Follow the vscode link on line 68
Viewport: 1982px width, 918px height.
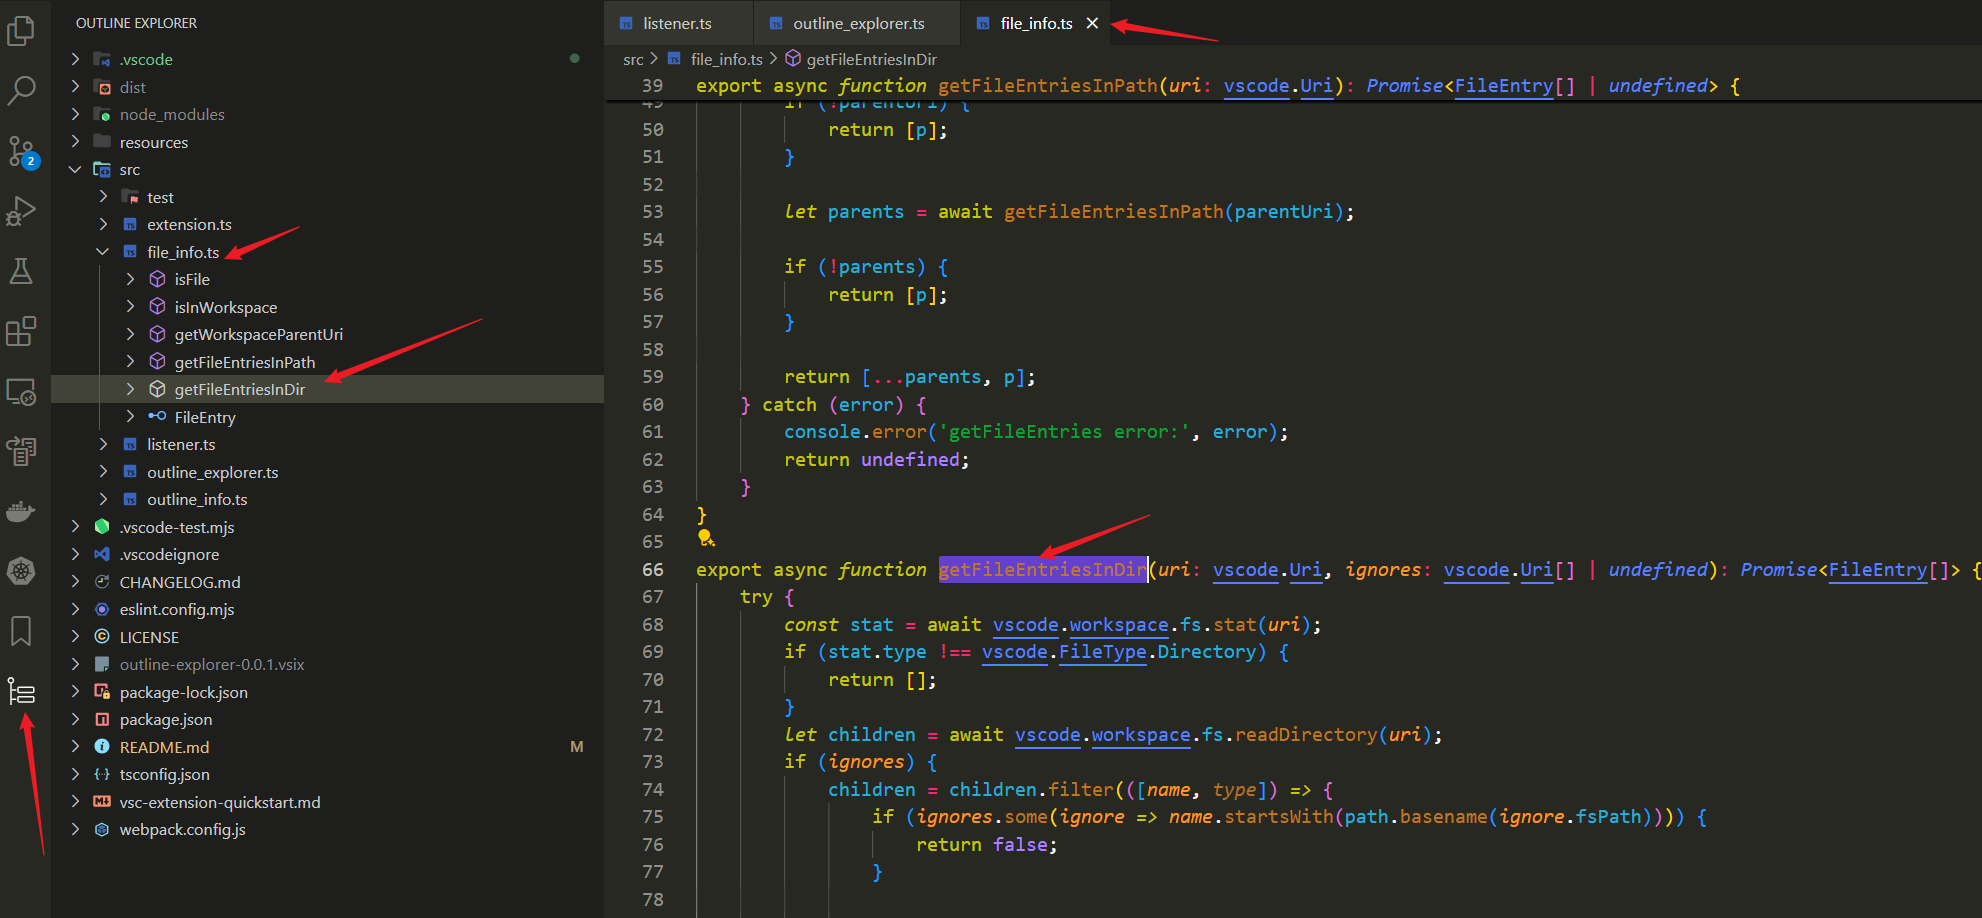tap(1025, 625)
